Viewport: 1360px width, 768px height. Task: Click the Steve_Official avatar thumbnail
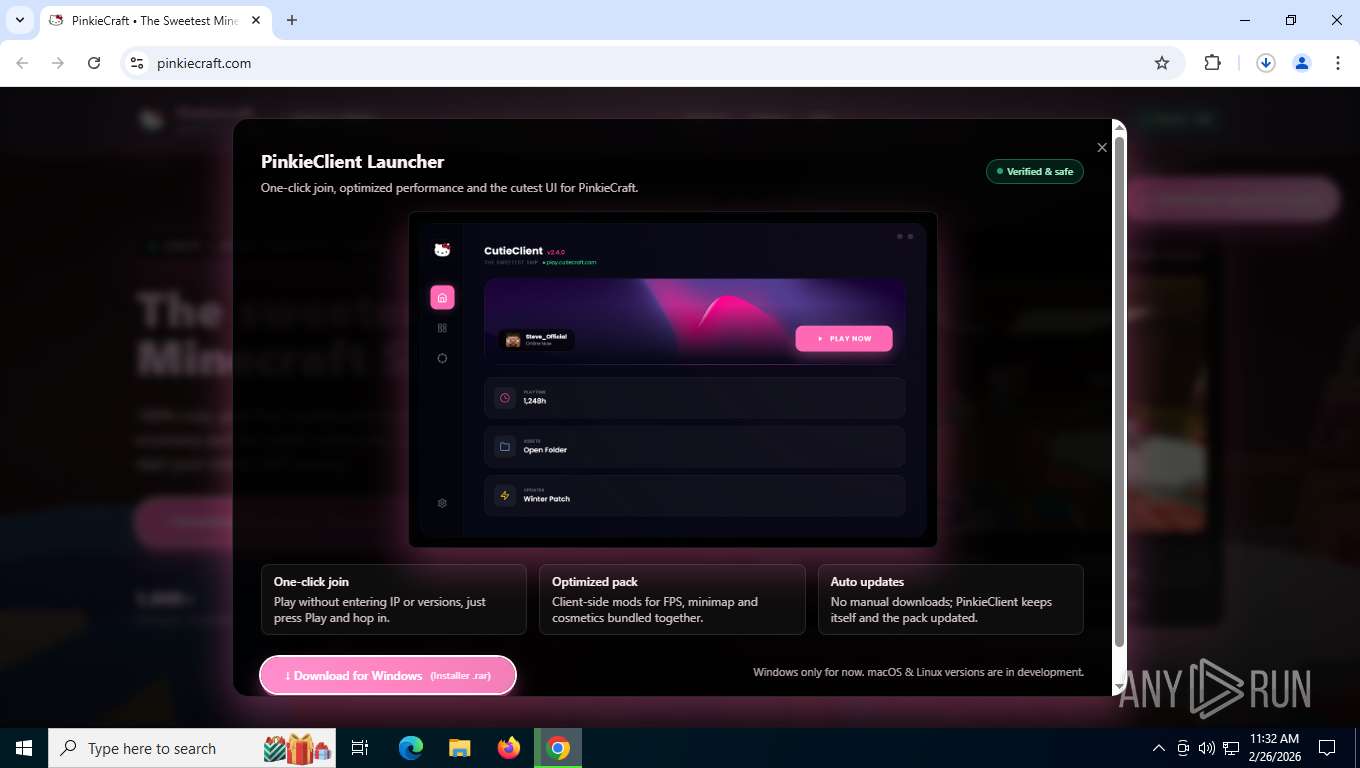pyautogui.click(x=513, y=340)
